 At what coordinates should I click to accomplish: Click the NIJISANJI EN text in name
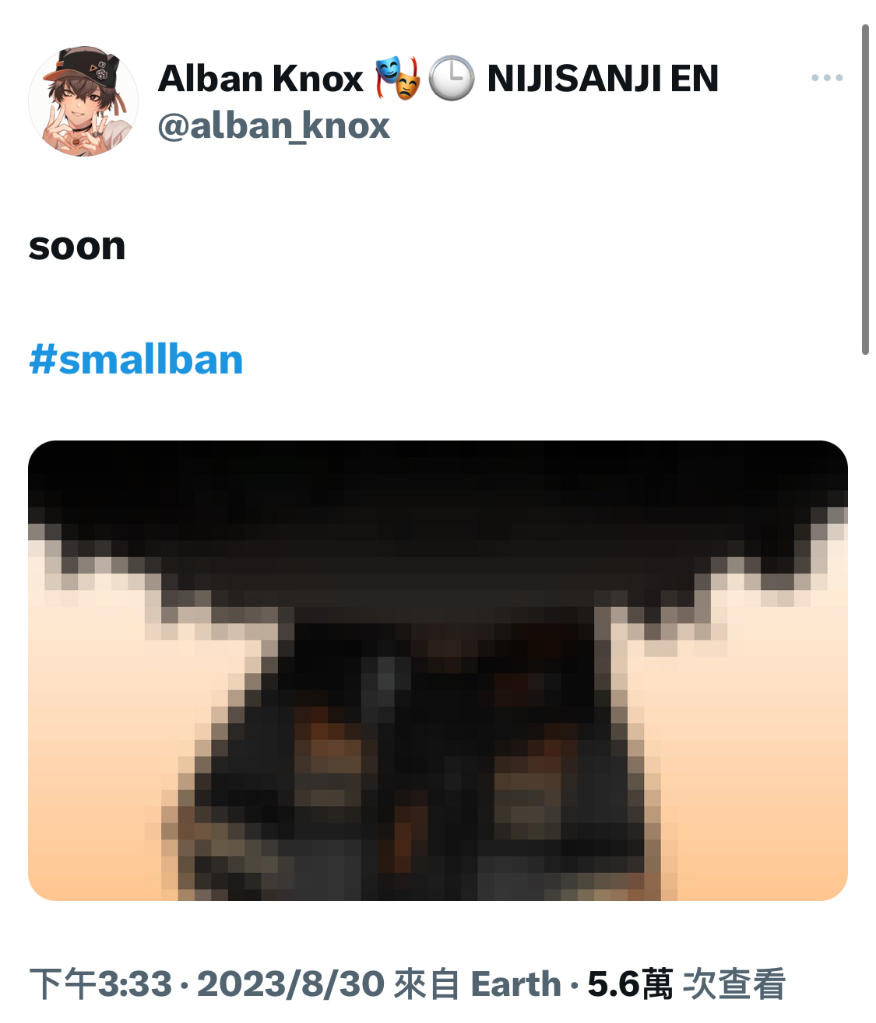coord(603,78)
